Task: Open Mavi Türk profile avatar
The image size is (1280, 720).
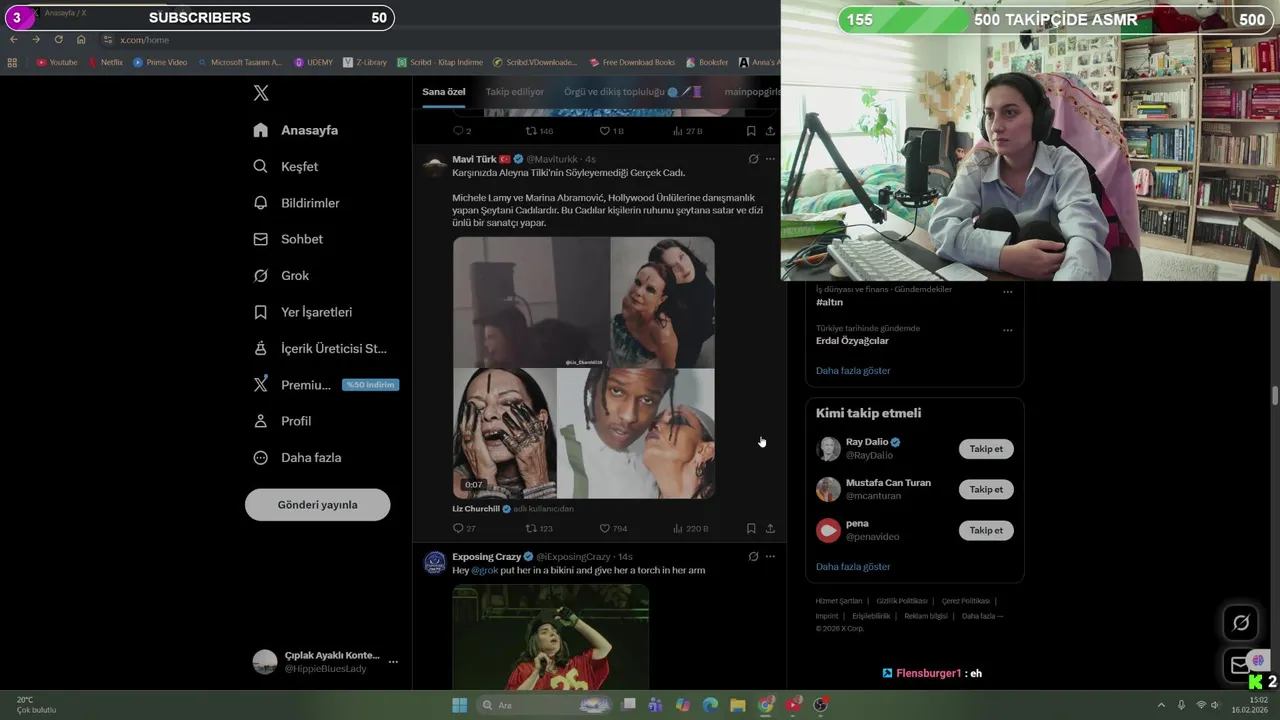Action: pos(434,166)
